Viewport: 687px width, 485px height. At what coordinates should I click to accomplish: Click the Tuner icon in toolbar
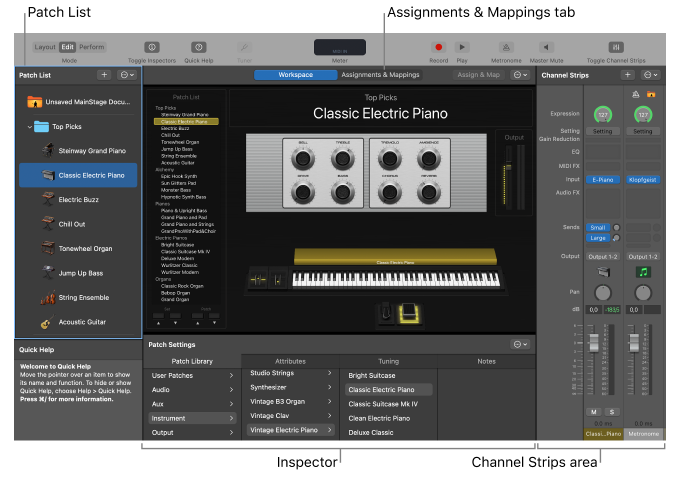(x=244, y=47)
